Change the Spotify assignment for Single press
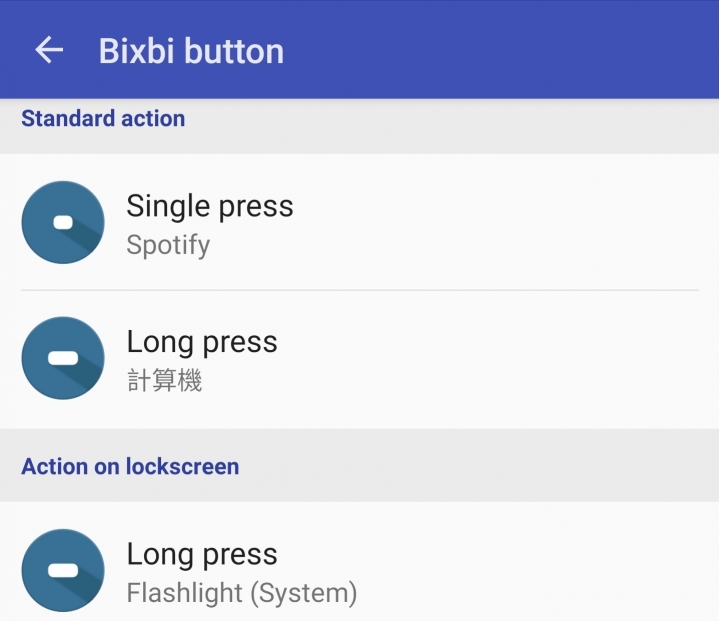Image resolution: width=720 pixels, height=621 pixels. coord(168,245)
